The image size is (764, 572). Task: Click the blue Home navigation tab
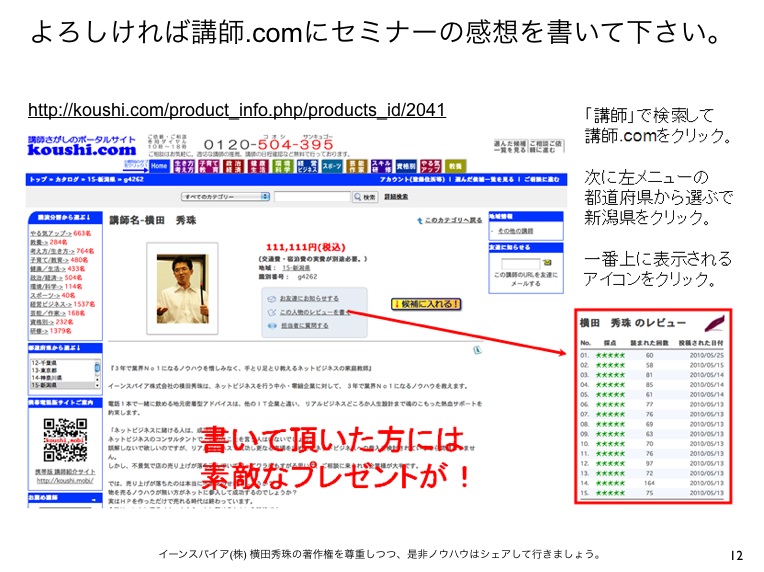point(156,165)
